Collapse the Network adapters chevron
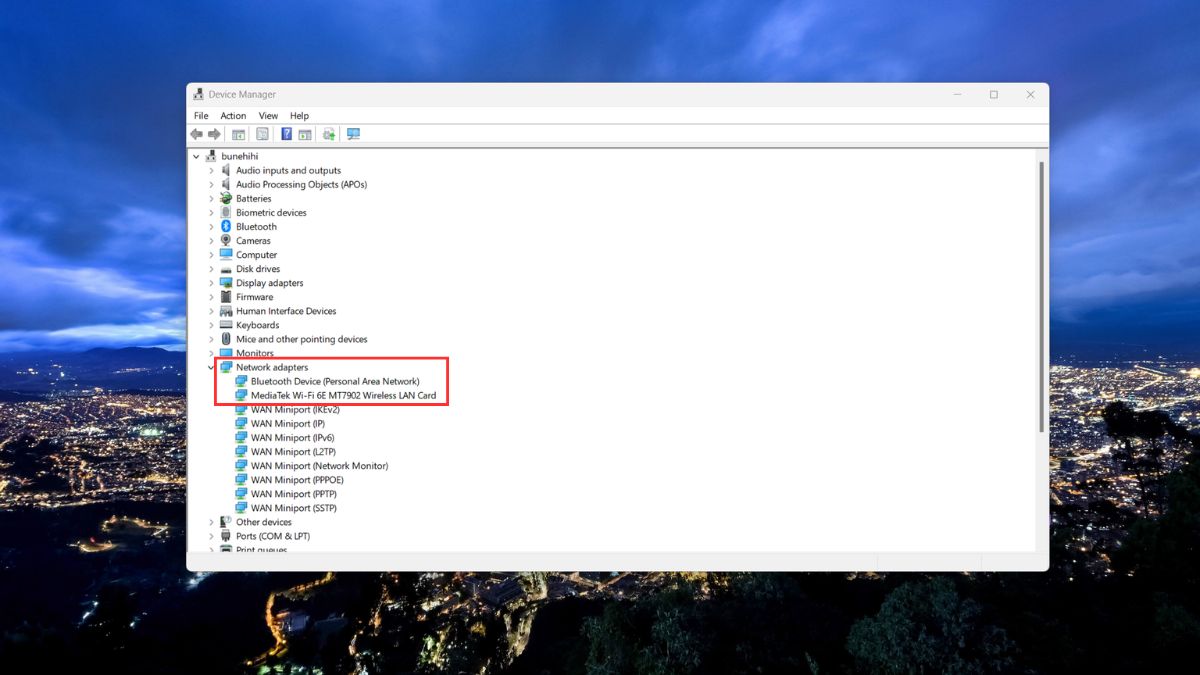 point(211,367)
